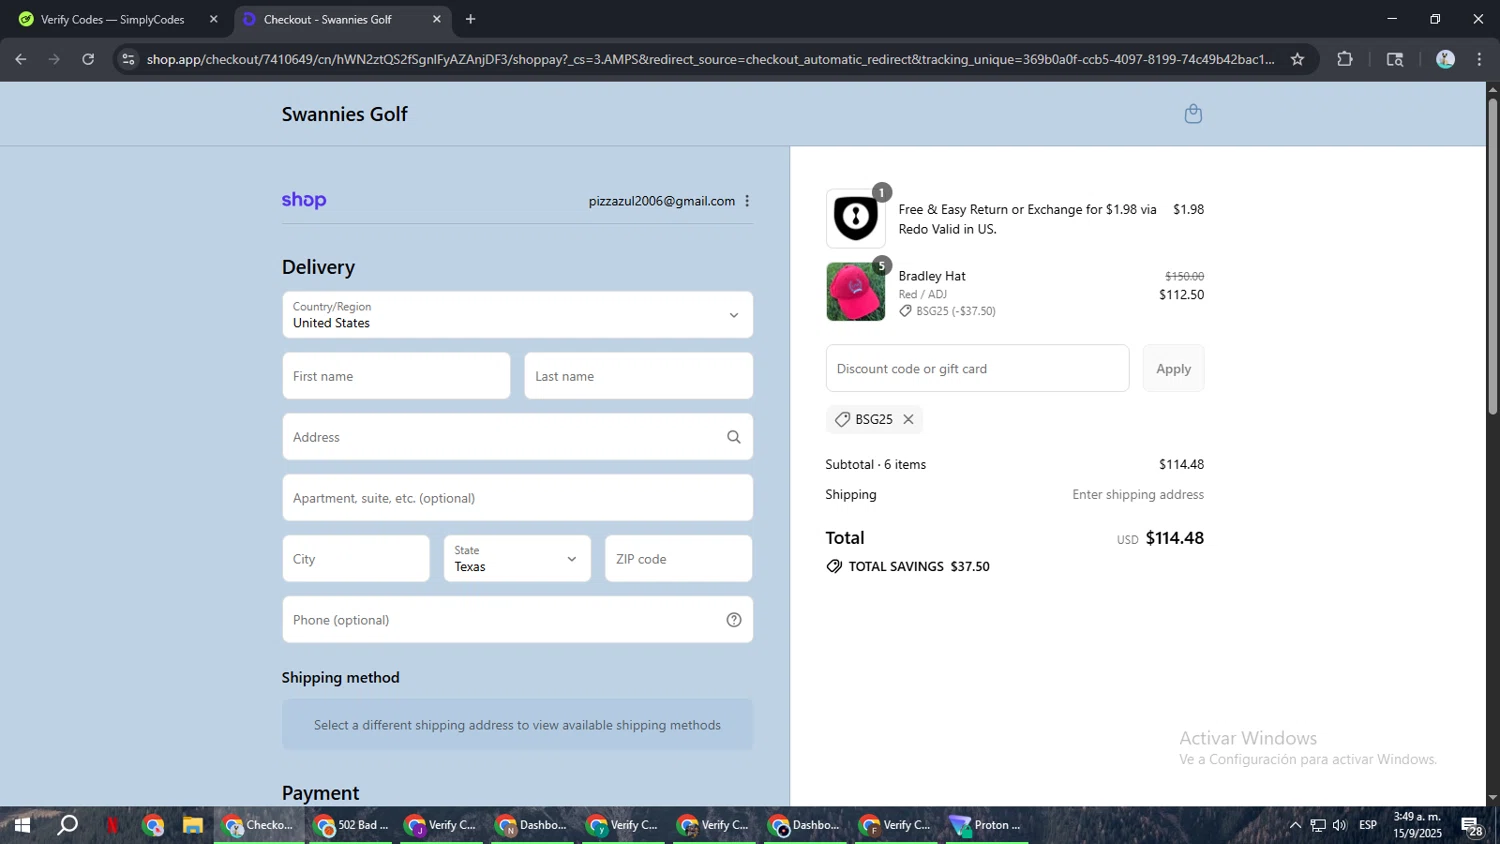Open the State dropdown showing Texas

pyautogui.click(x=517, y=559)
